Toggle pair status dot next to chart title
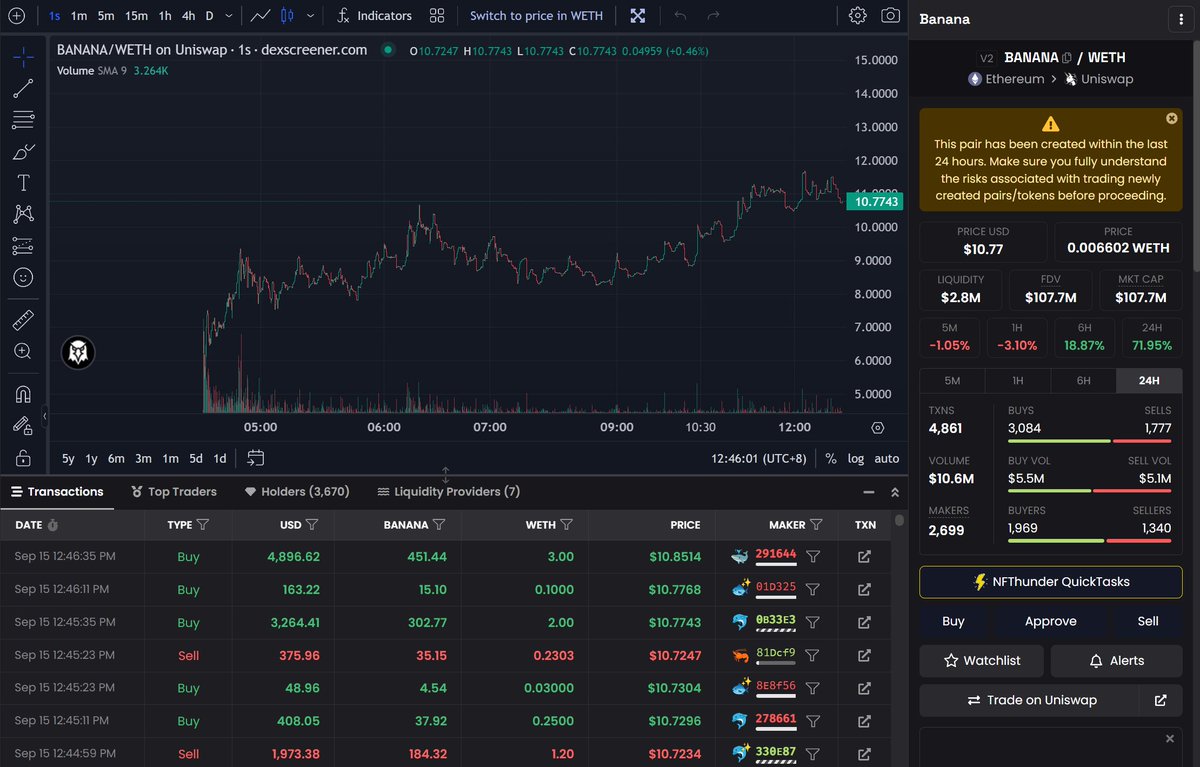1200x767 pixels. pos(388,49)
